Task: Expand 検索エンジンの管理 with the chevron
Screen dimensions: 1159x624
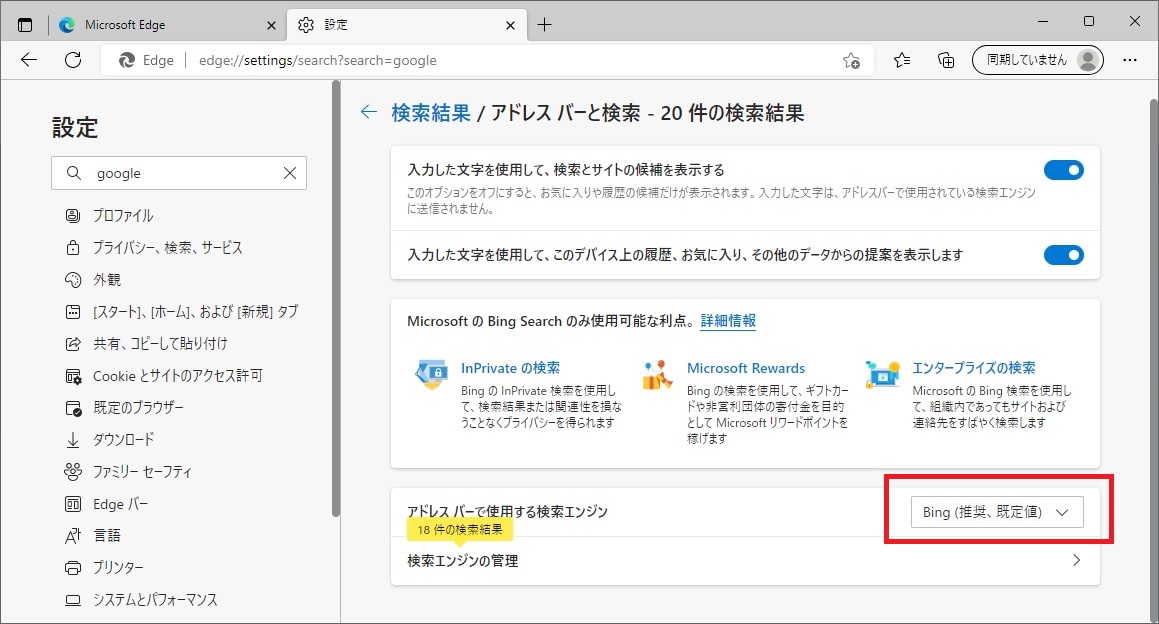Action: tap(1076, 560)
